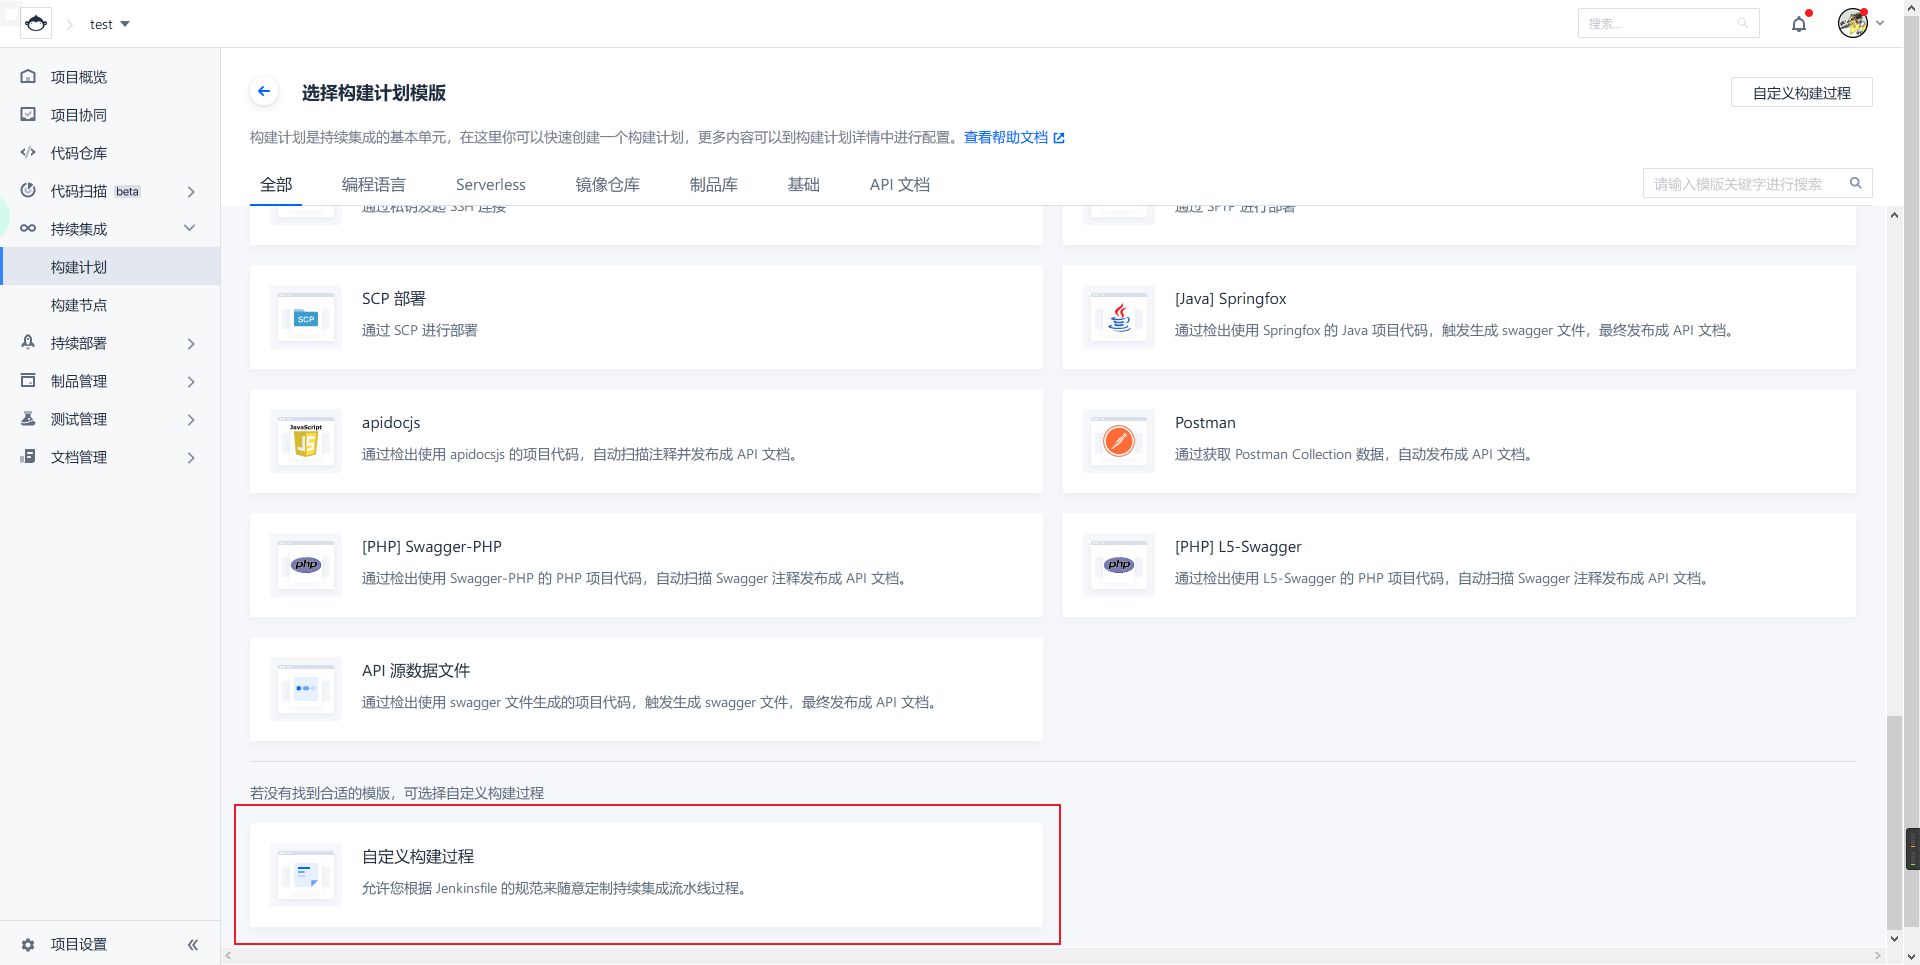
Task: Click the CODING logo at top left
Action: [36, 23]
